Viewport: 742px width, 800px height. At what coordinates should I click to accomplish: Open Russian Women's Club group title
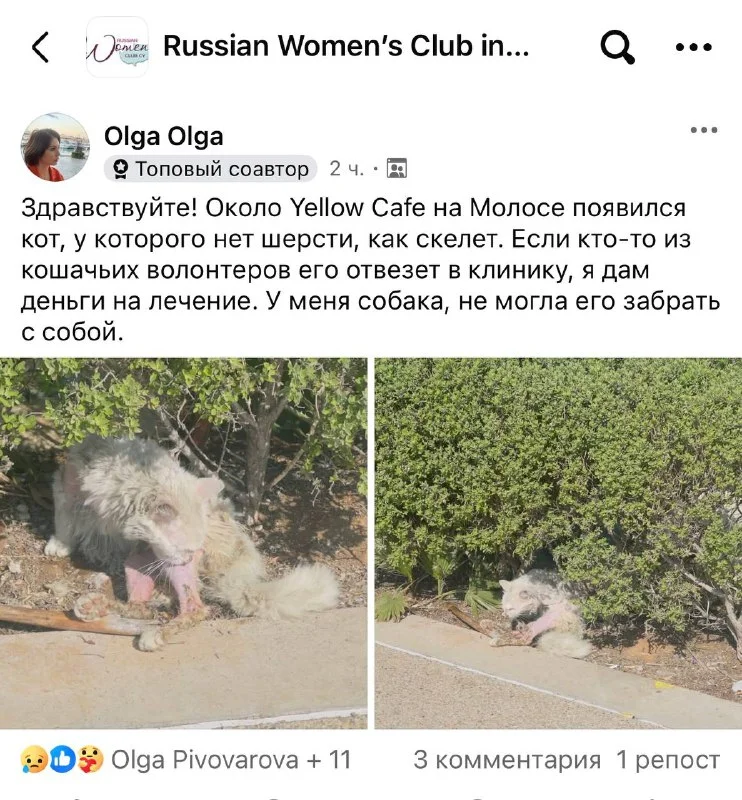coord(346,46)
